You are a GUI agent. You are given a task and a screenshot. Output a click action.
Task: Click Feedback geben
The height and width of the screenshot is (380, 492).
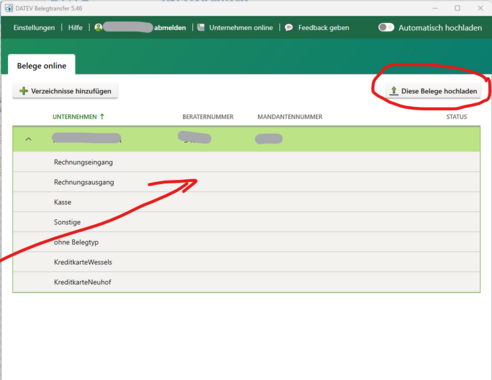324,28
